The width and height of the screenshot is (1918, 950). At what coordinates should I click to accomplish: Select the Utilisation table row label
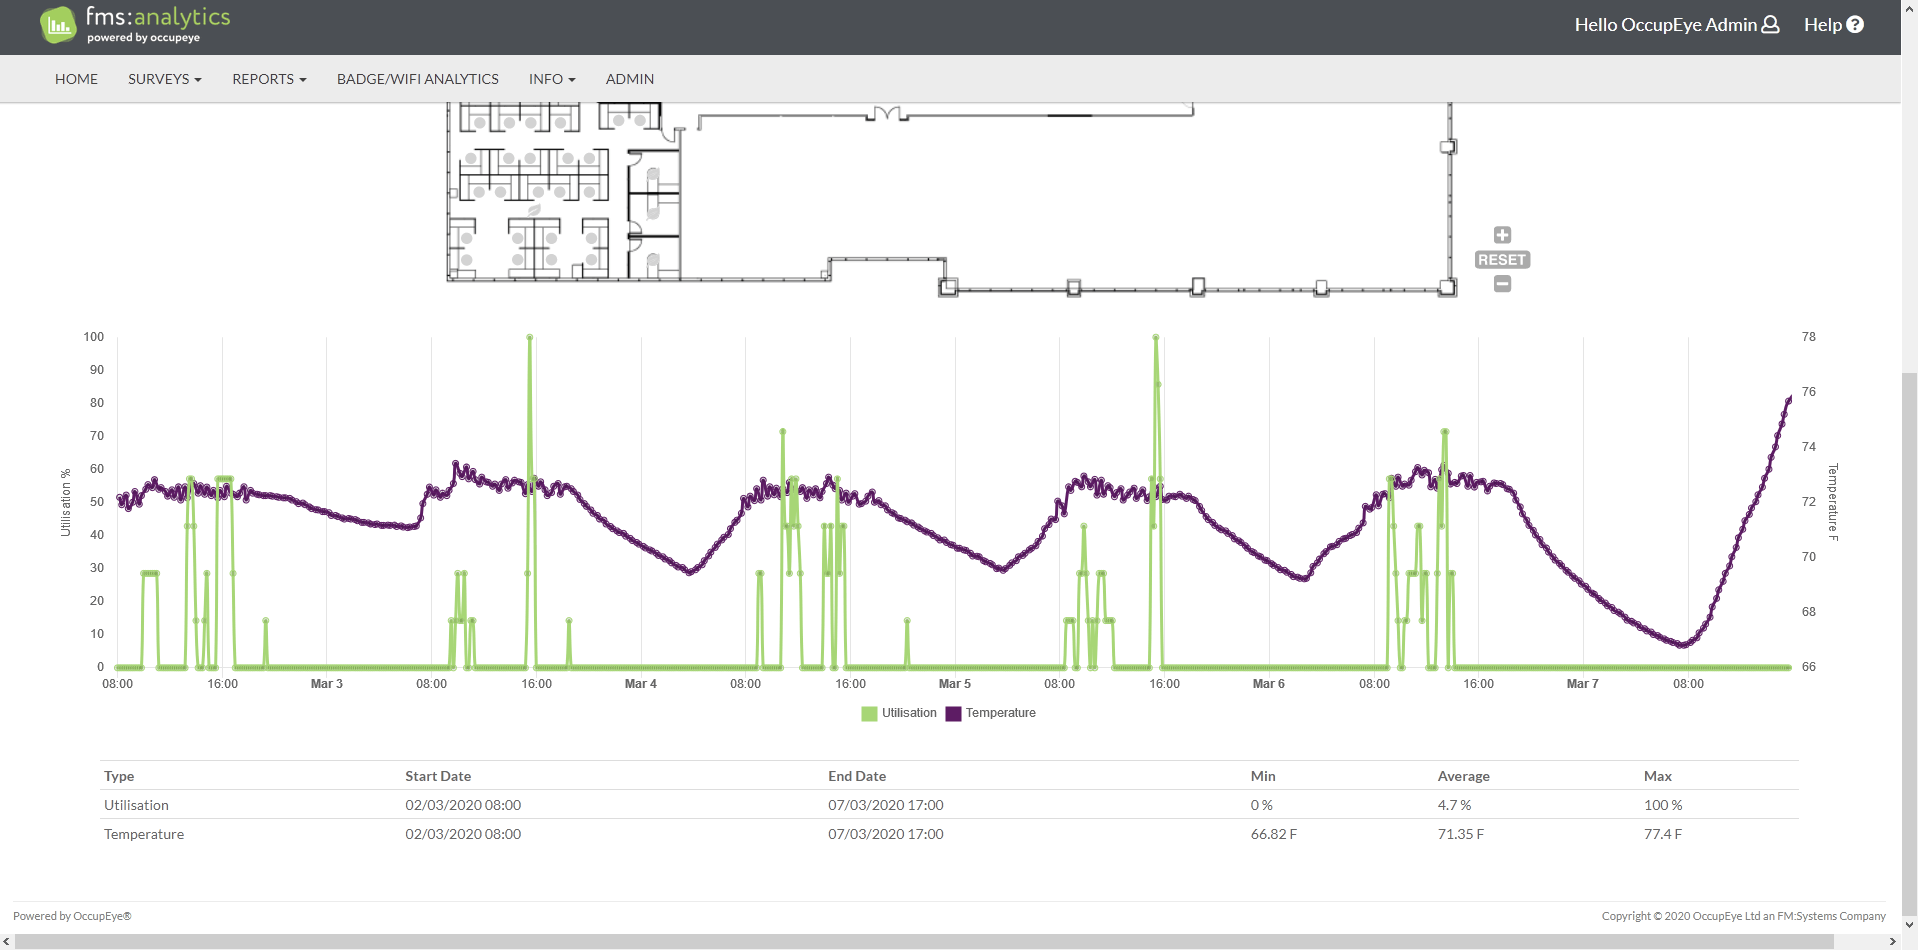point(136,805)
